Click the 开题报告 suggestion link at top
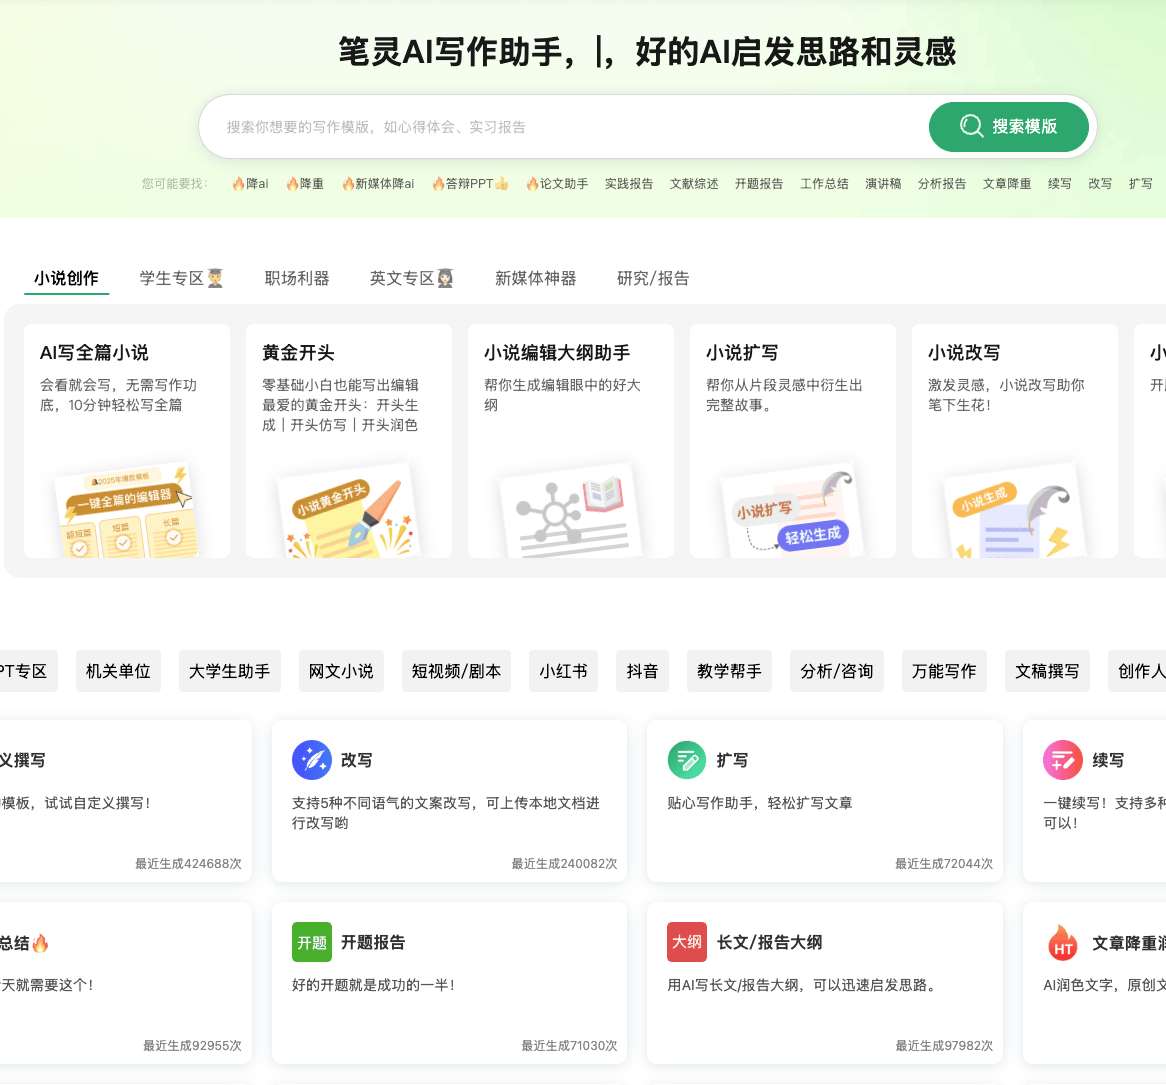The width and height of the screenshot is (1166, 1085). [759, 184]
